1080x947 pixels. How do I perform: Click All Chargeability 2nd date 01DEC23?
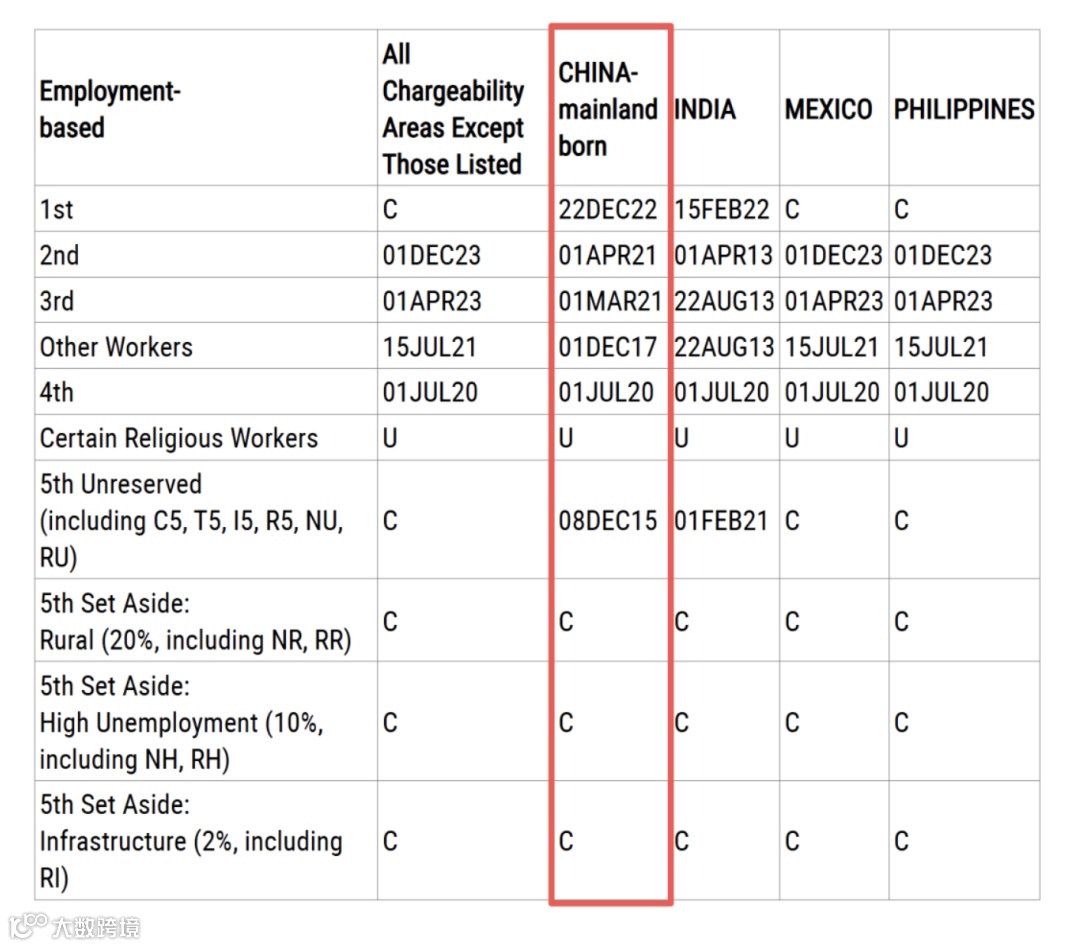coord(431,256)
